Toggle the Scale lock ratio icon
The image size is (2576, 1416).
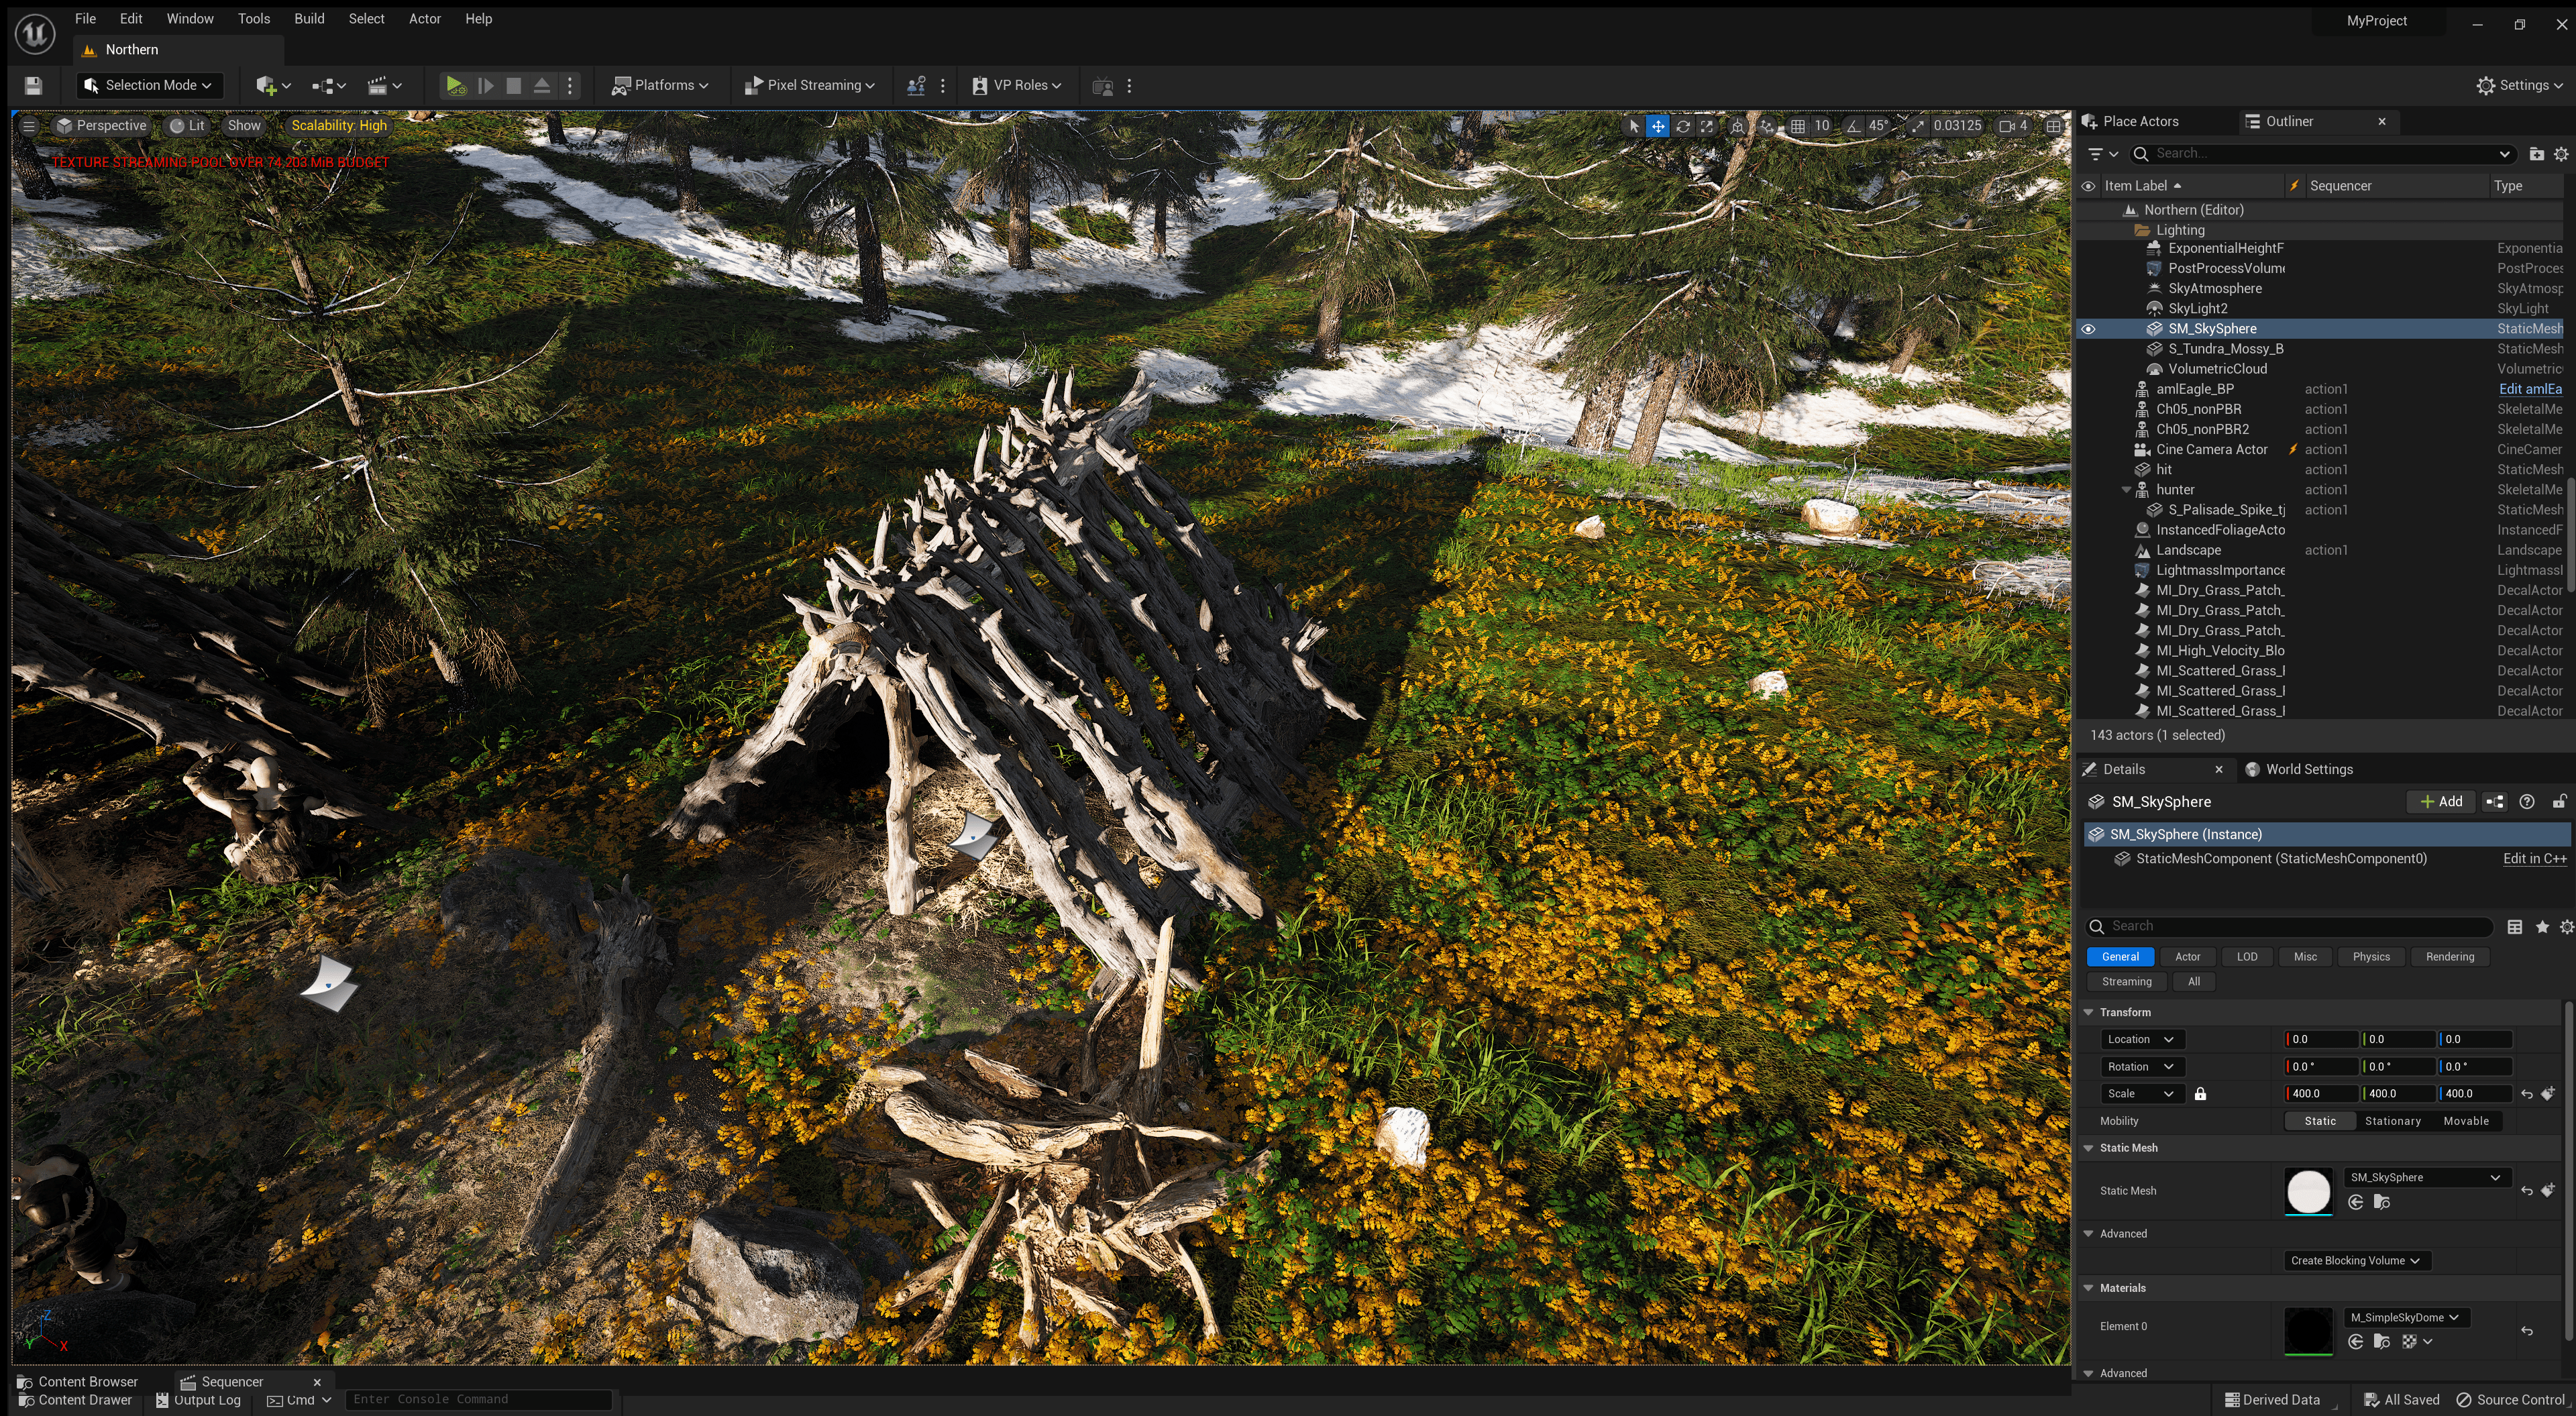pyautogui.click(x=2200, y=1094)
